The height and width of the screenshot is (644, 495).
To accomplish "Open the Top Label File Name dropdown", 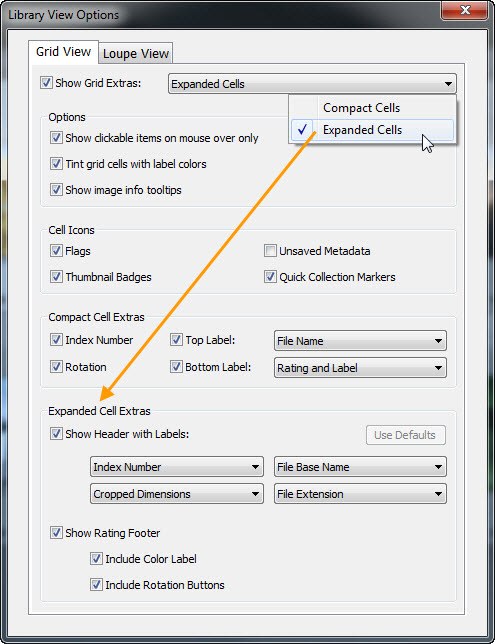I will coord(360,341).
